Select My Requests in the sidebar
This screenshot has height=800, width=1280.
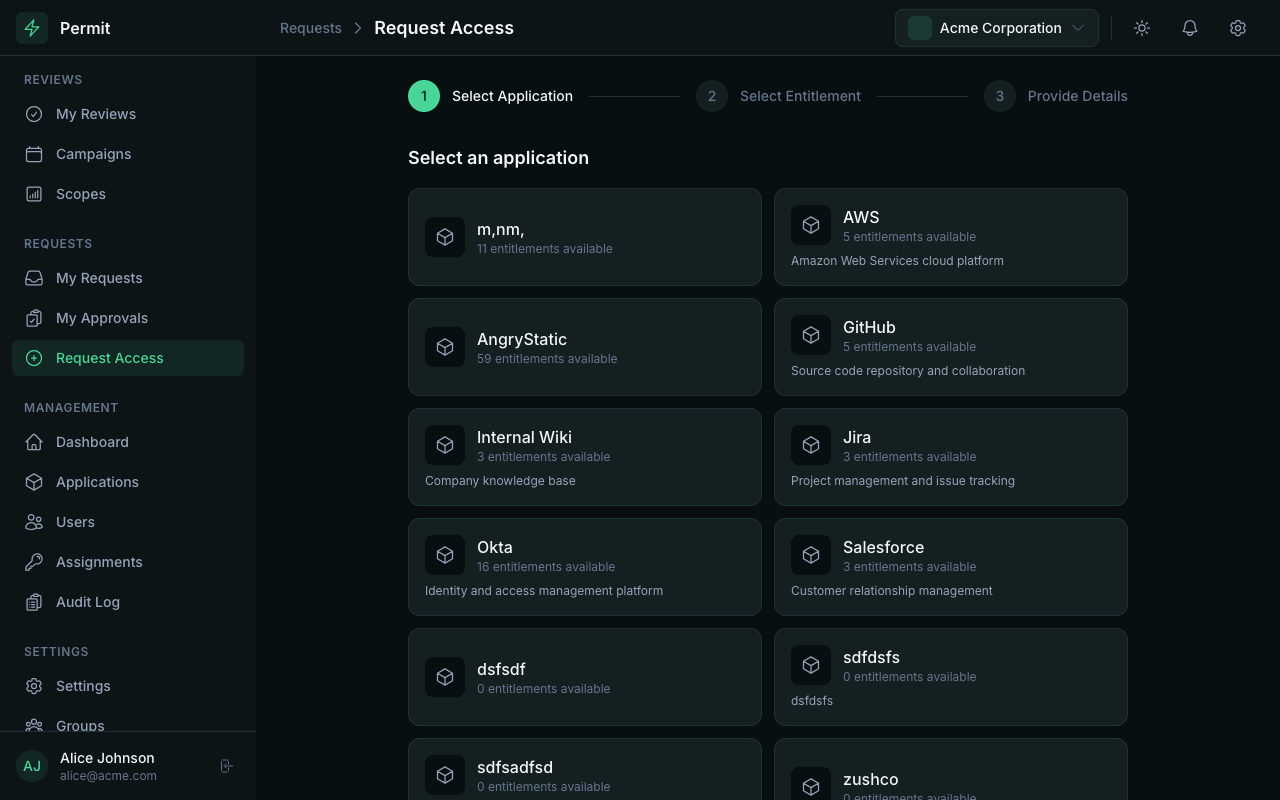[x=99, y=278]
